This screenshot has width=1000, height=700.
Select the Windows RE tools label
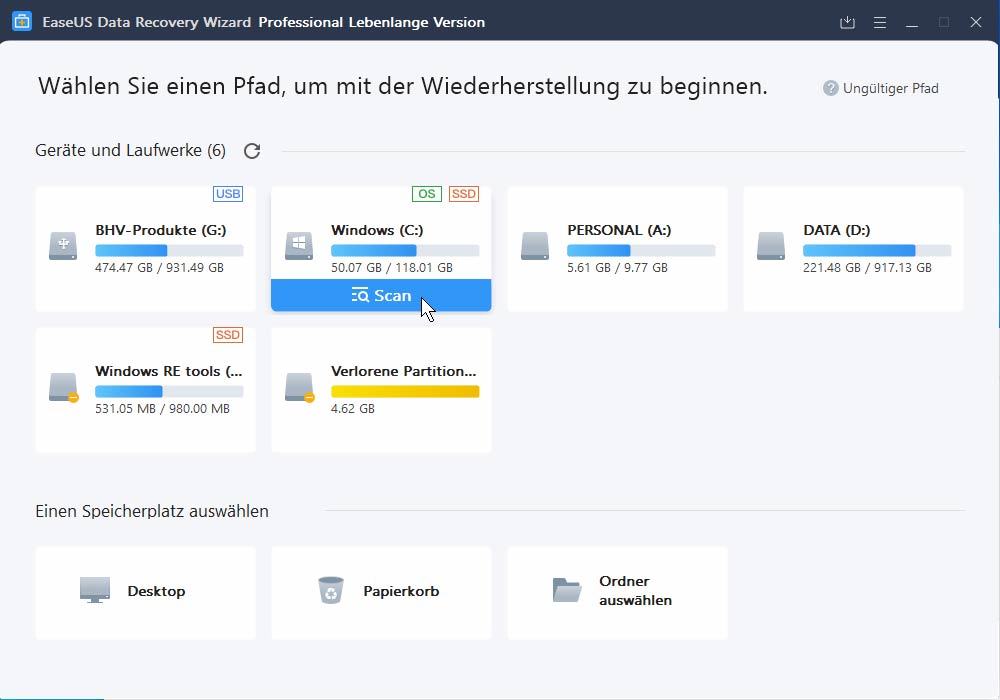click(168, 371)
